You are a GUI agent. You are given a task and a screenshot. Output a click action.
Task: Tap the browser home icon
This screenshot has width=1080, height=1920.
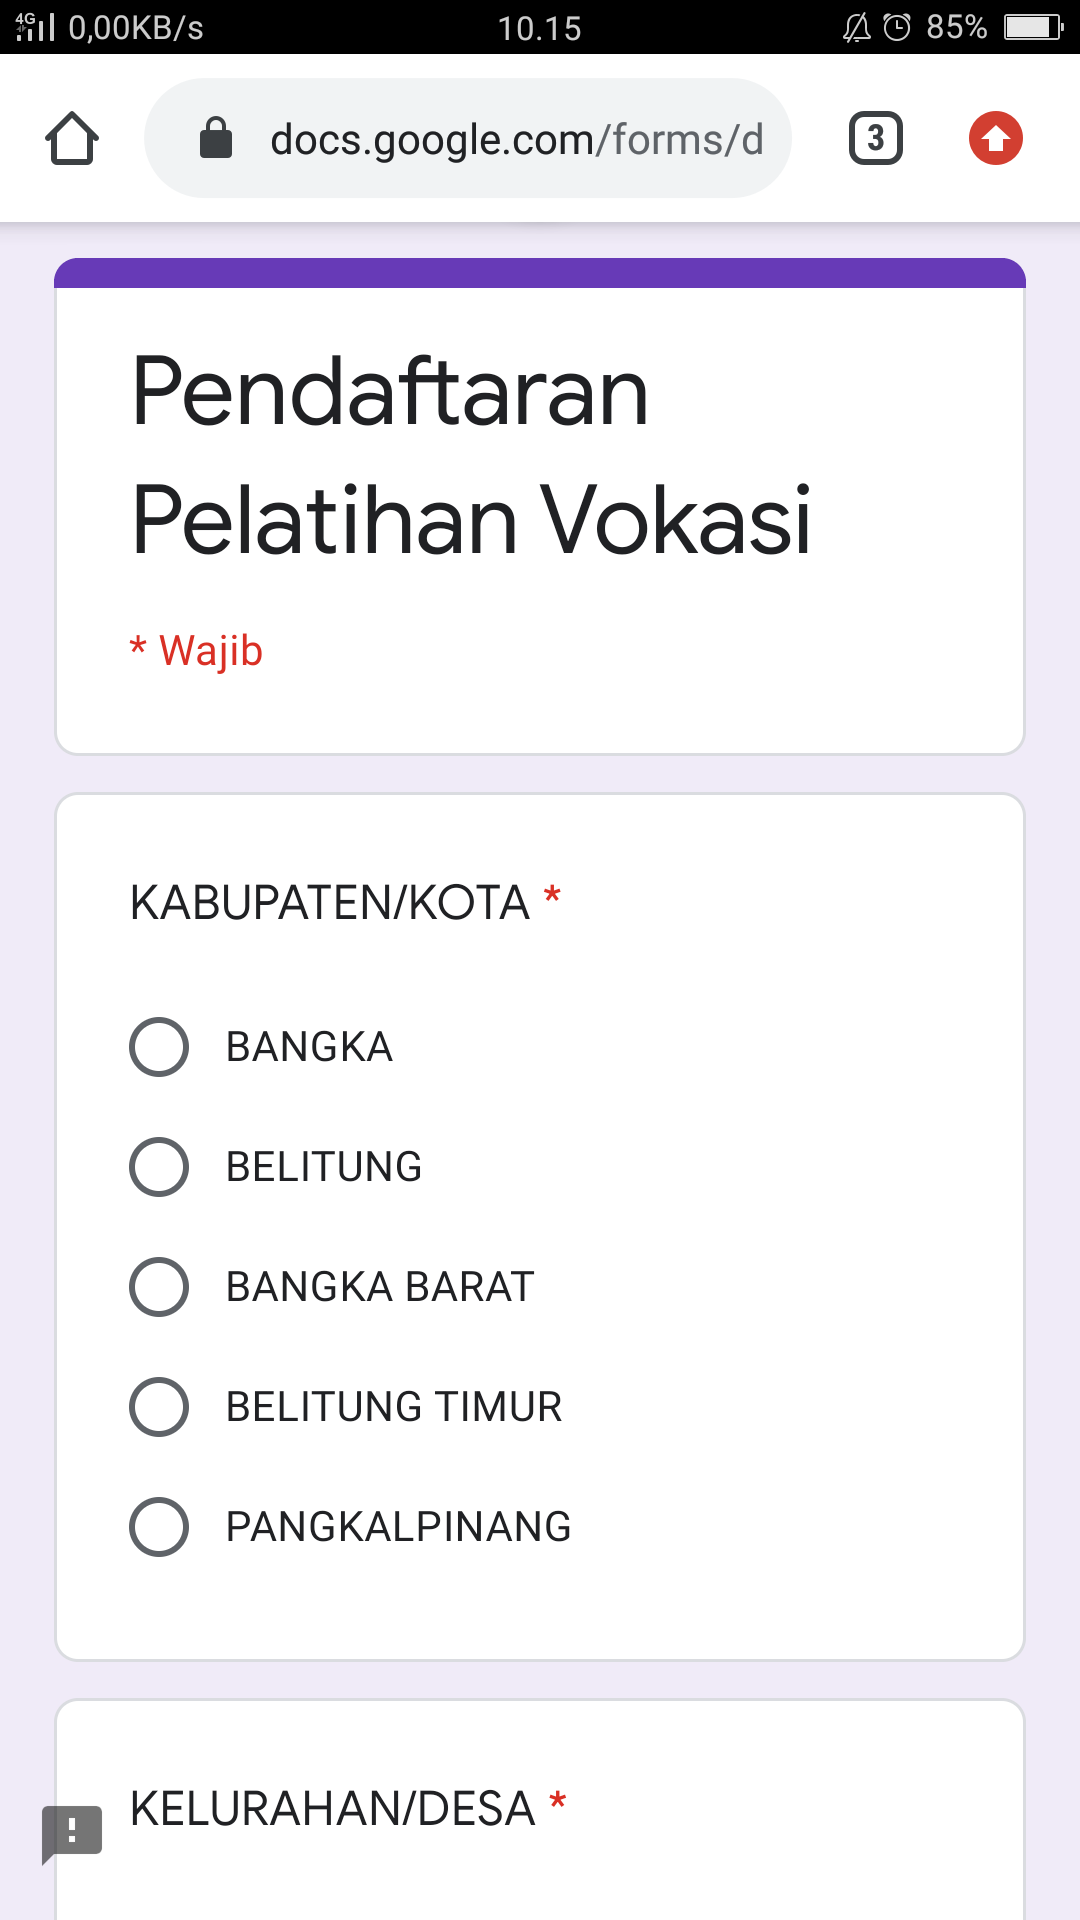coord(72,138)
